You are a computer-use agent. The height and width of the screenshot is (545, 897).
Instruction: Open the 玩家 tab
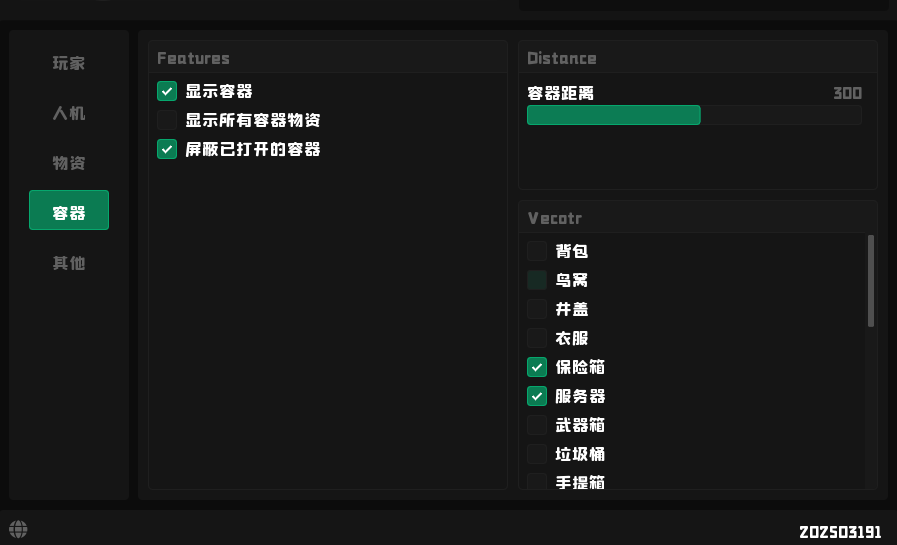(69, 63)
